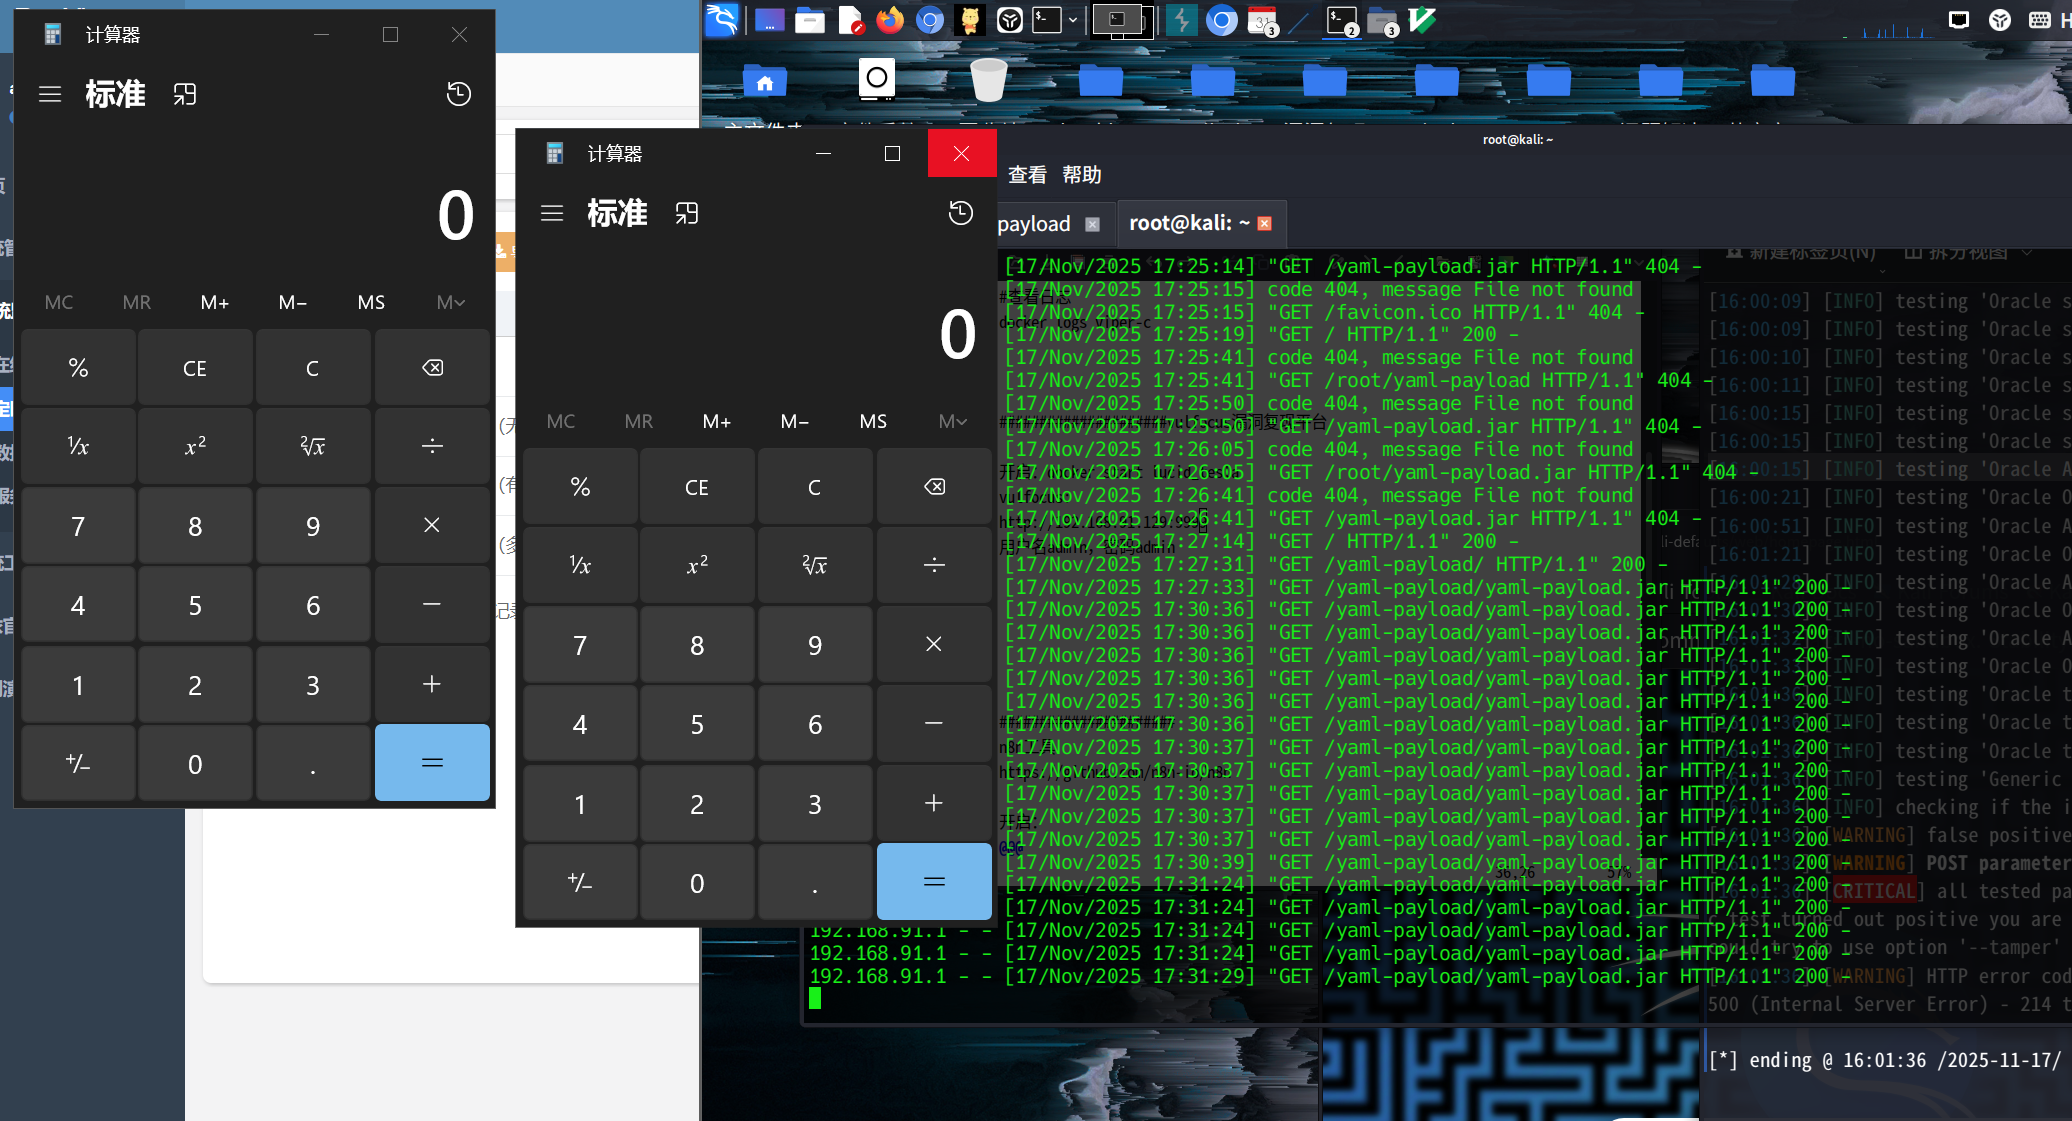Viewport: 2072px width, 1121px height.
Task: Open the 帮助 menu in the terminal
Action: (1081, 175)
